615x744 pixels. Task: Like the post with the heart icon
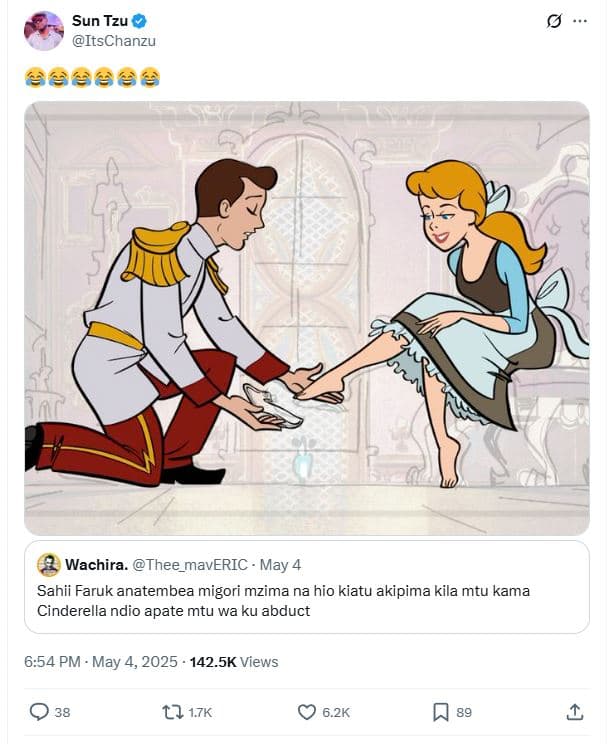pyautogui.click(x=307, y=712)
